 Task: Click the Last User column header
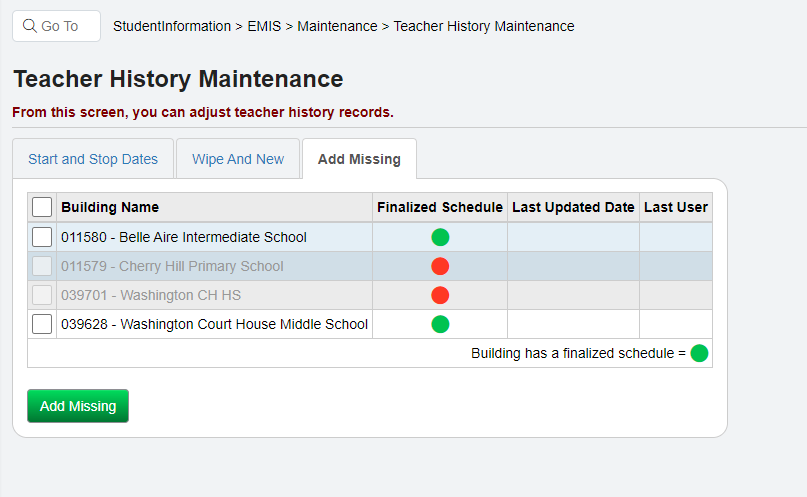[676, 207]
